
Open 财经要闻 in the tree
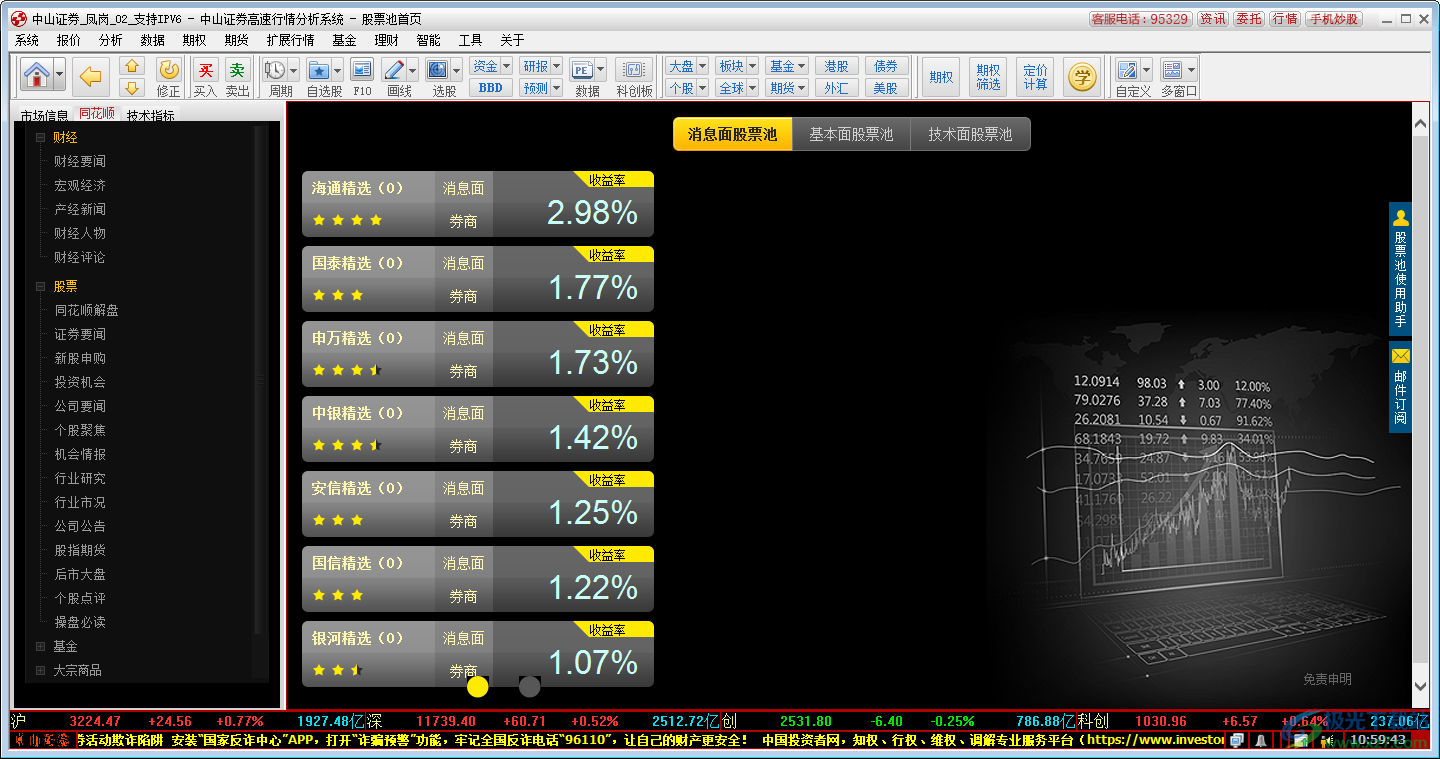click(x=80, y=162)
